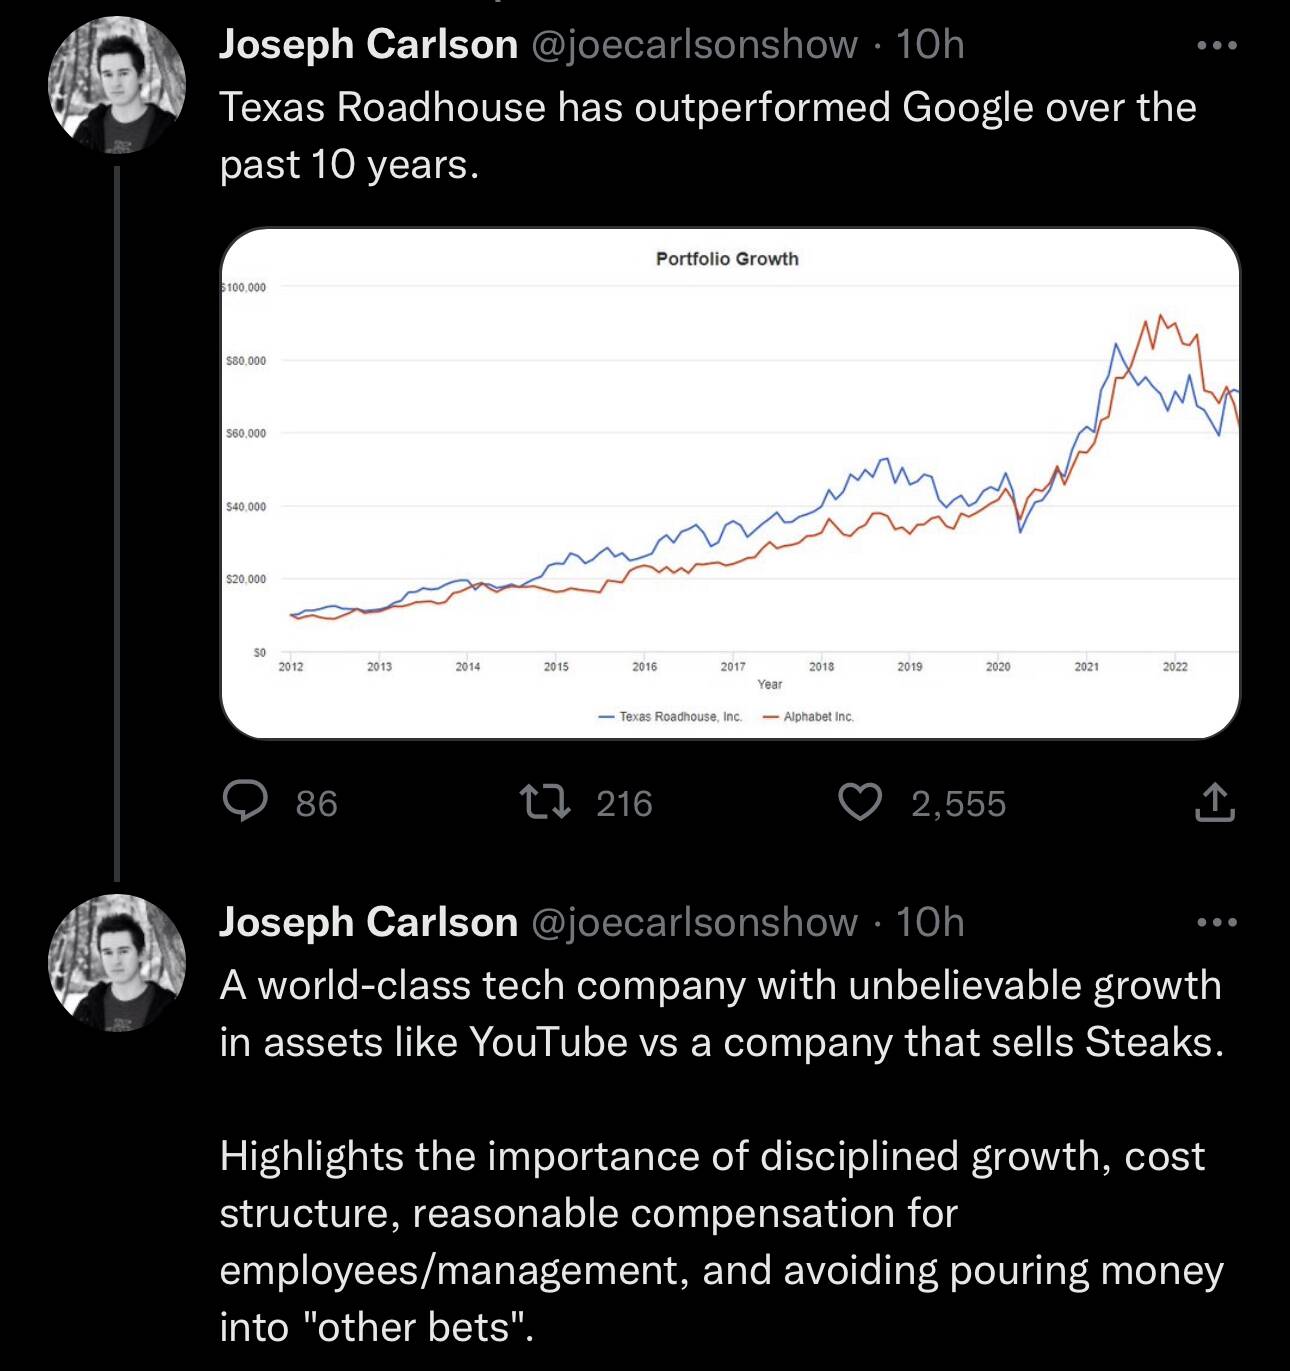View the 2,555 likes count
1290x1371 pixels.
click(958, 803)
